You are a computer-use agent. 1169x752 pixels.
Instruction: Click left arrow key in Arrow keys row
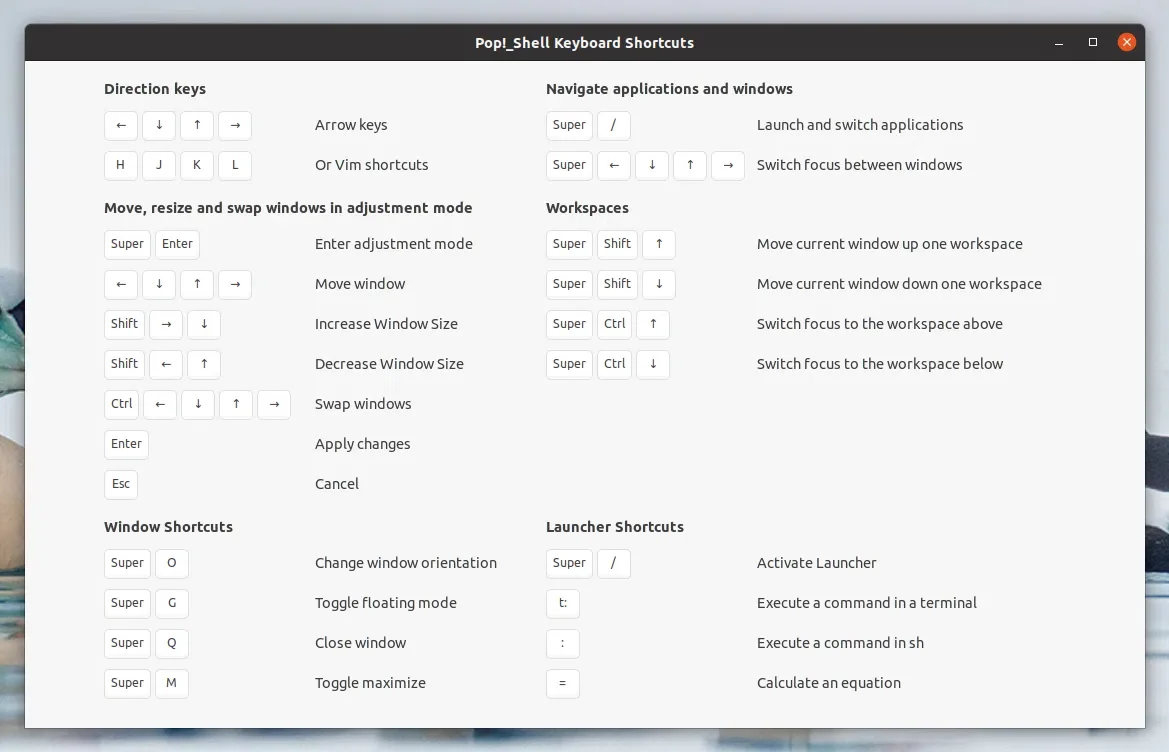tap(121, 125)
